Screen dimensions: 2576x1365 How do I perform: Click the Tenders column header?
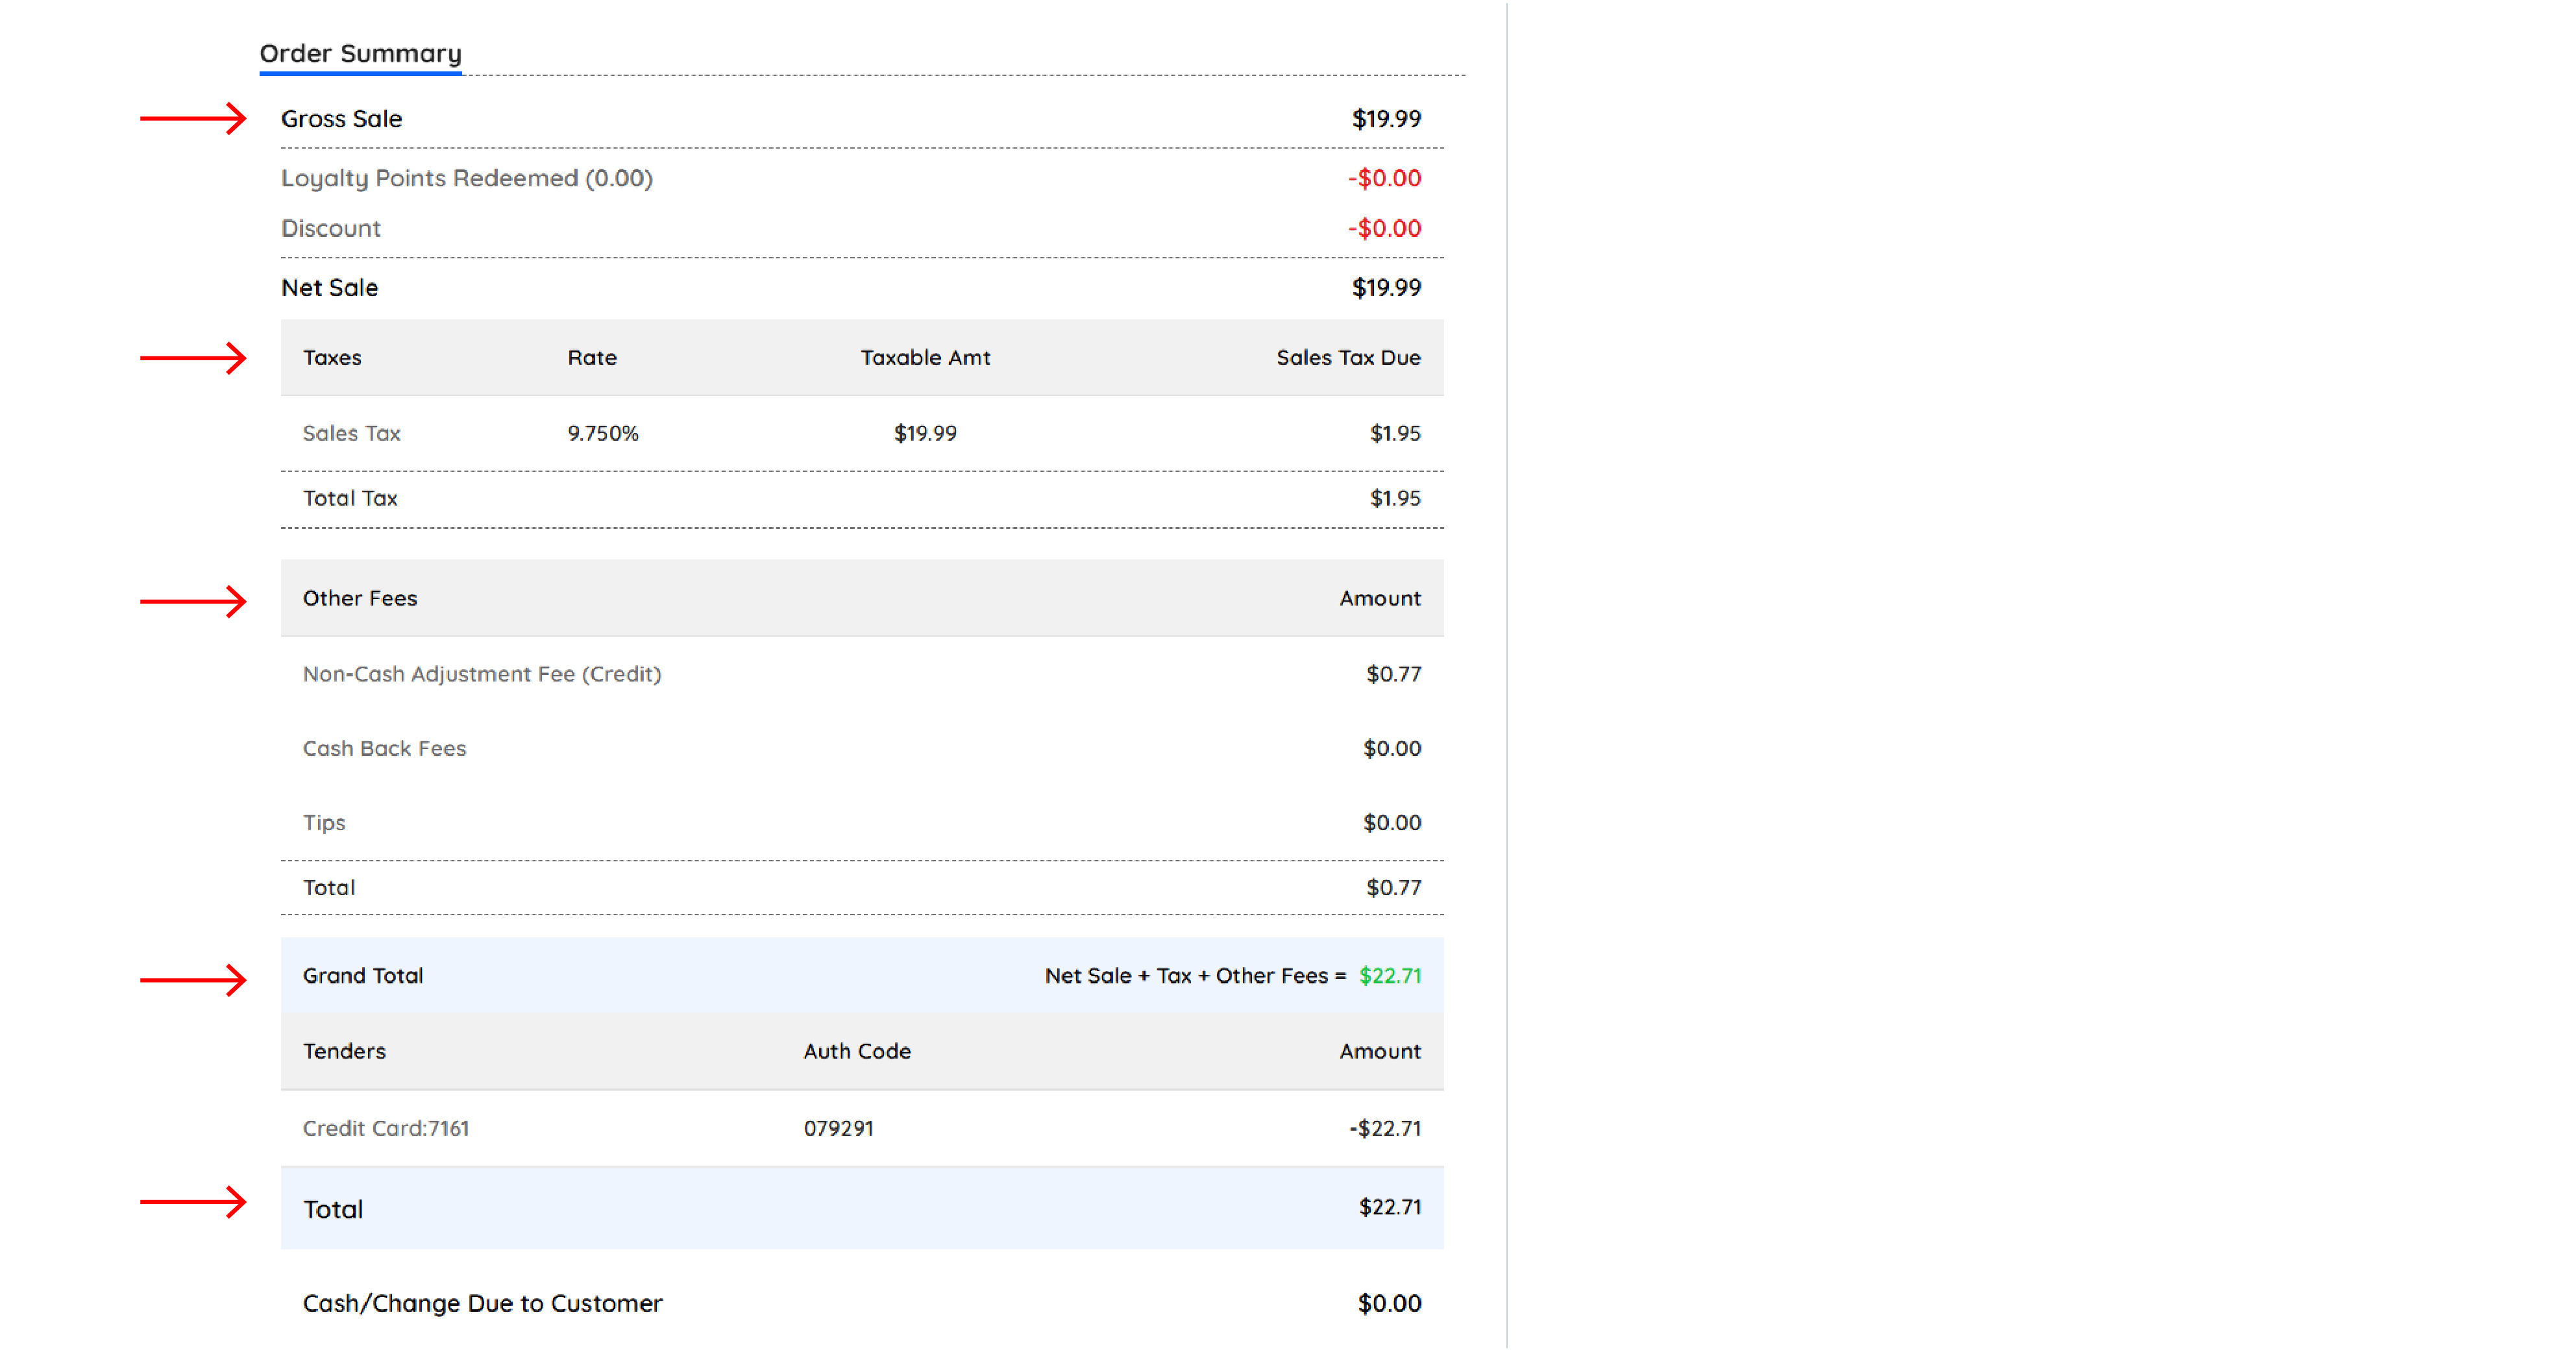344,1051
